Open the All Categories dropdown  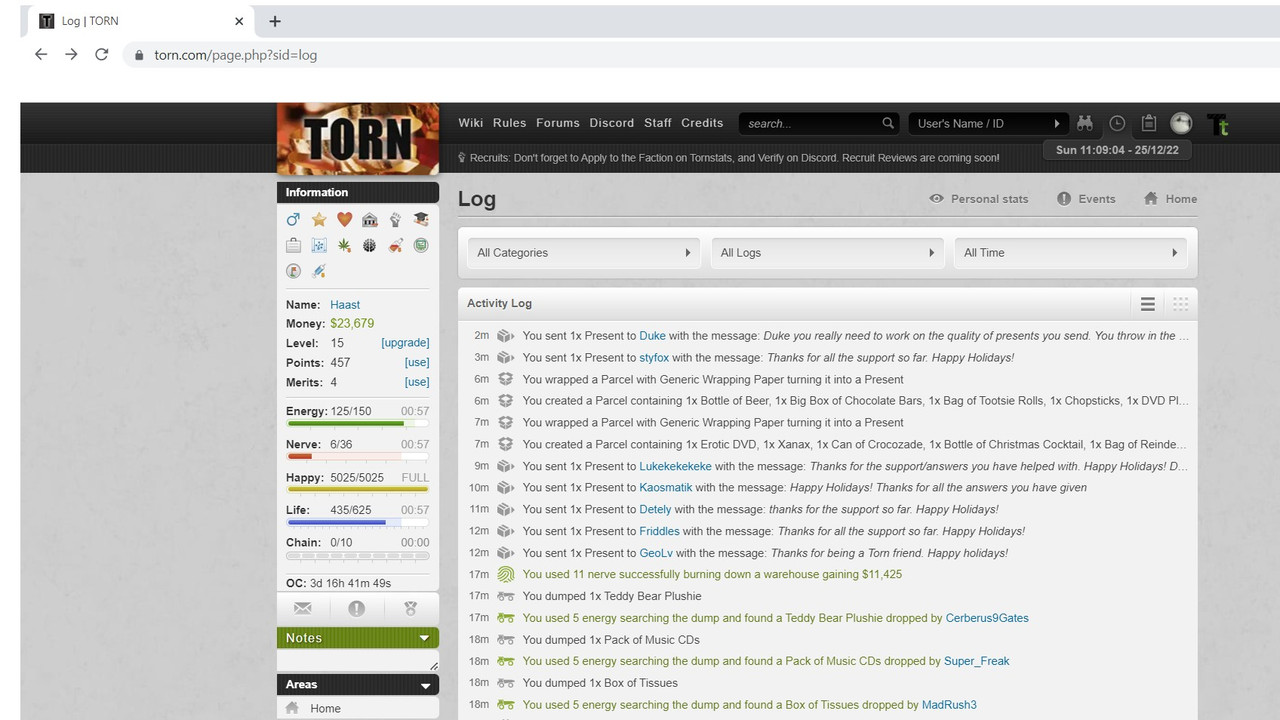pos(584,253)
